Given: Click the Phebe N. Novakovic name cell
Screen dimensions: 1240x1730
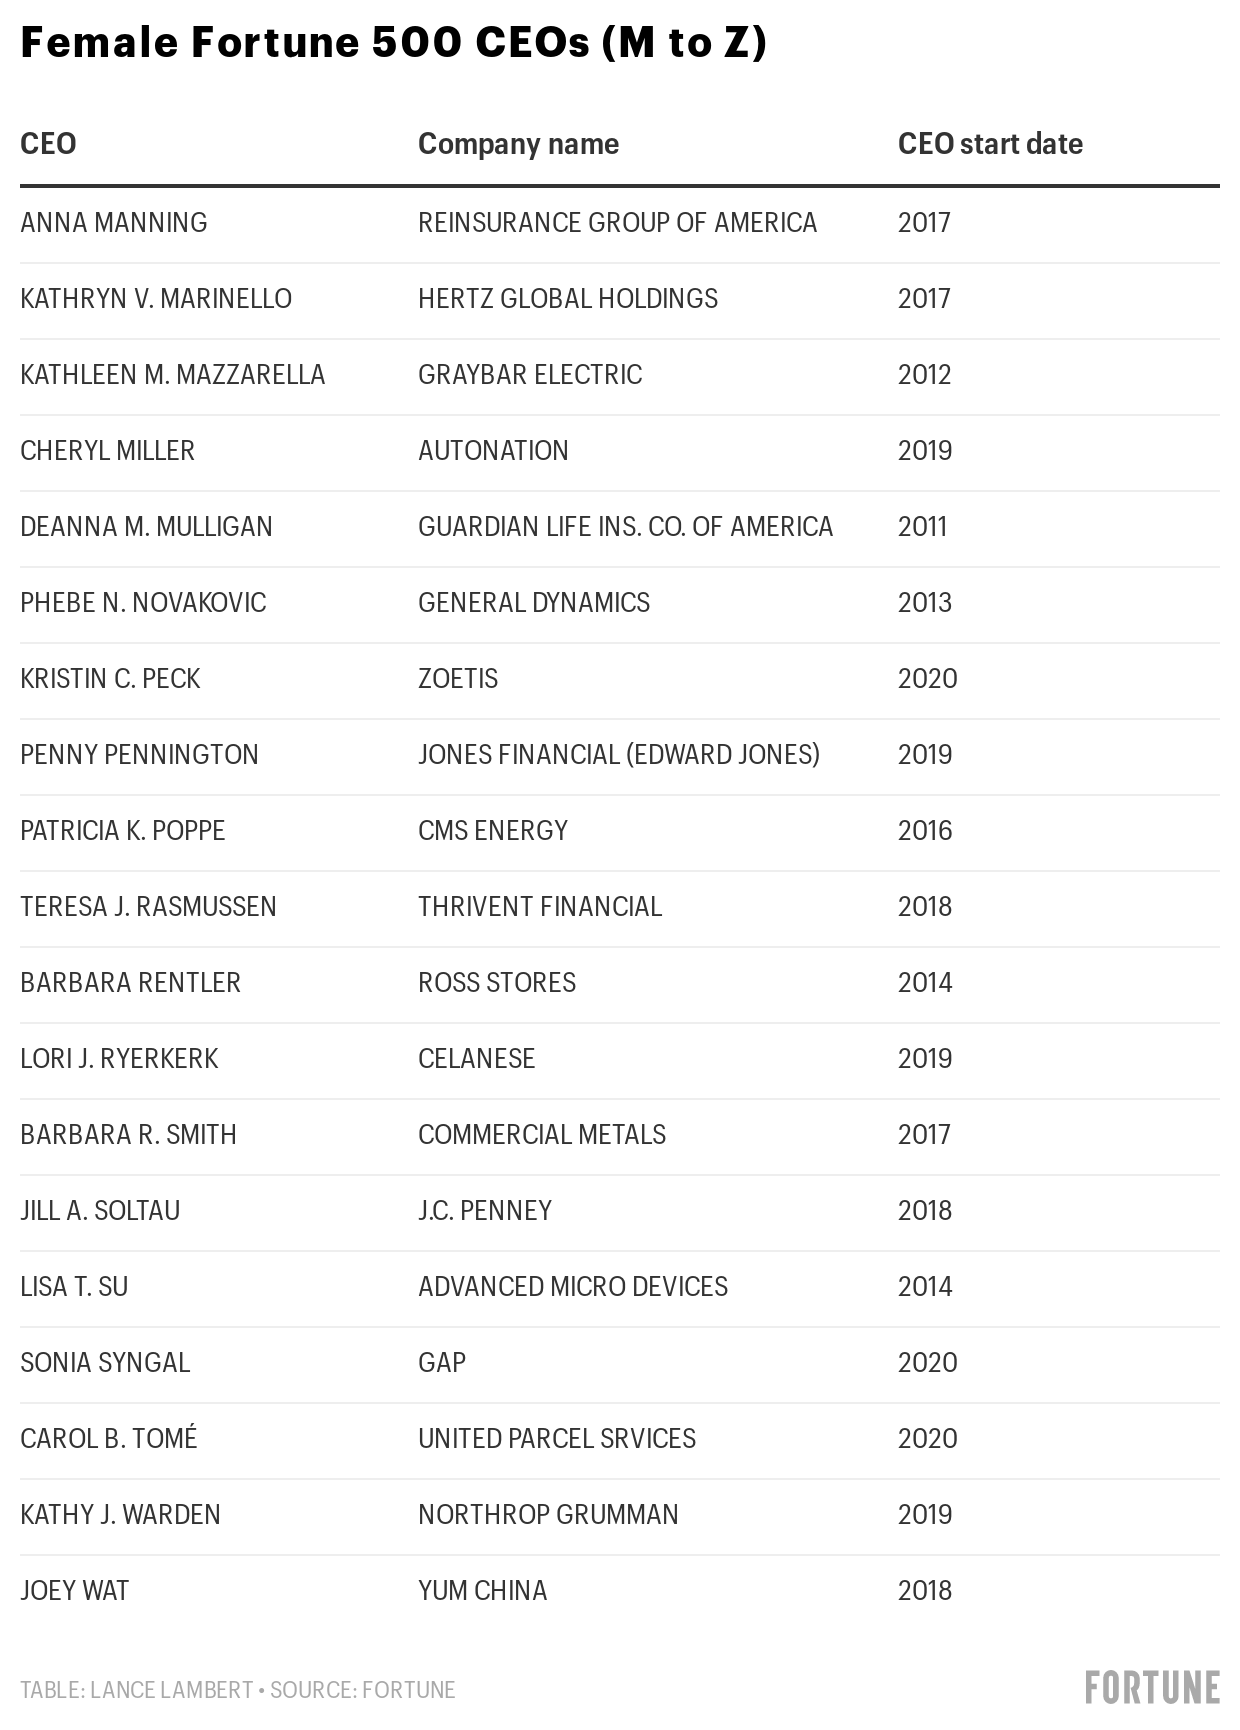Looking at the screenshot, I should point(143,602).
